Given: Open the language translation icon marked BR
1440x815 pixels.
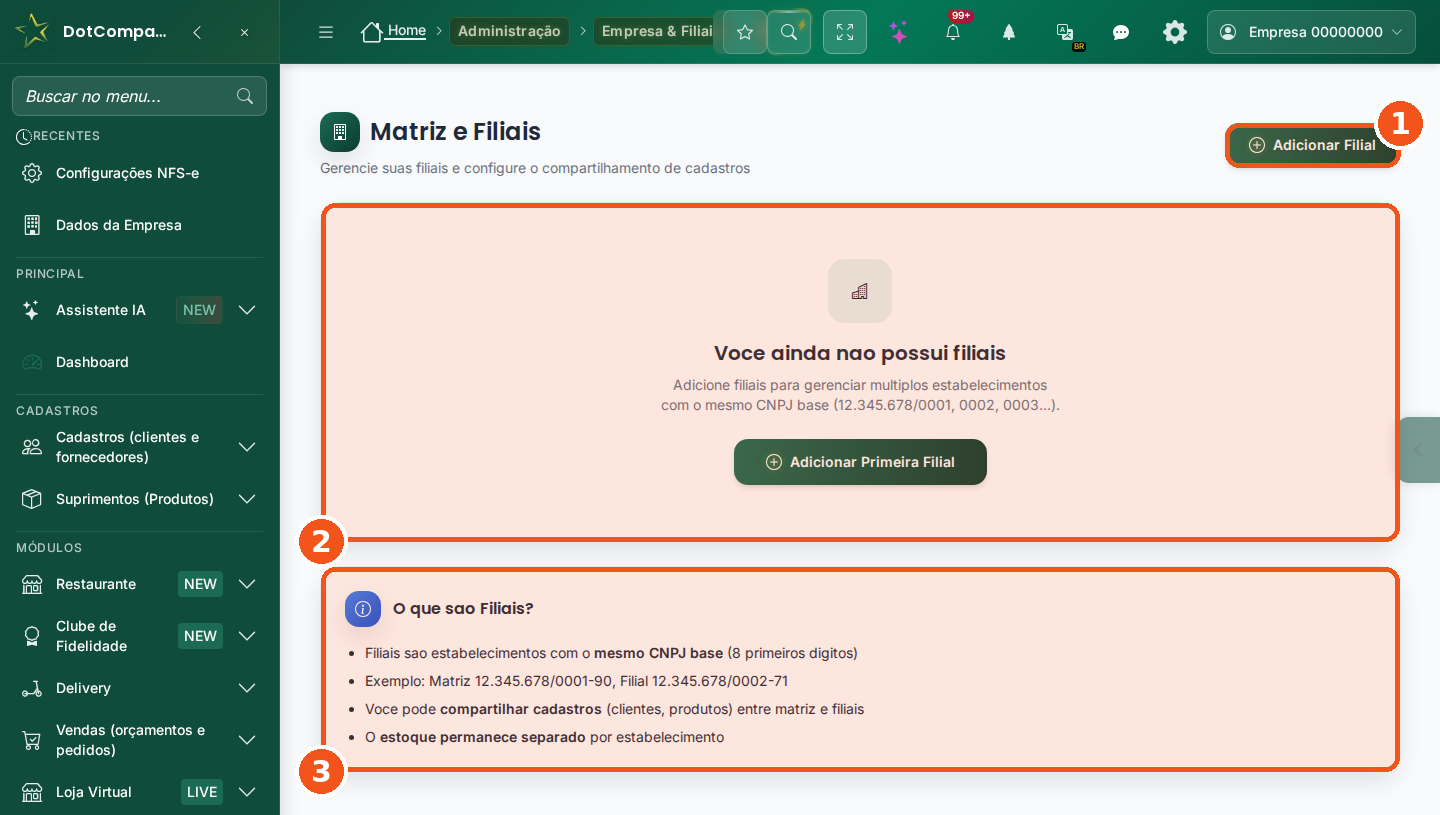Looking at the screenshot, I should point(1065,33).
